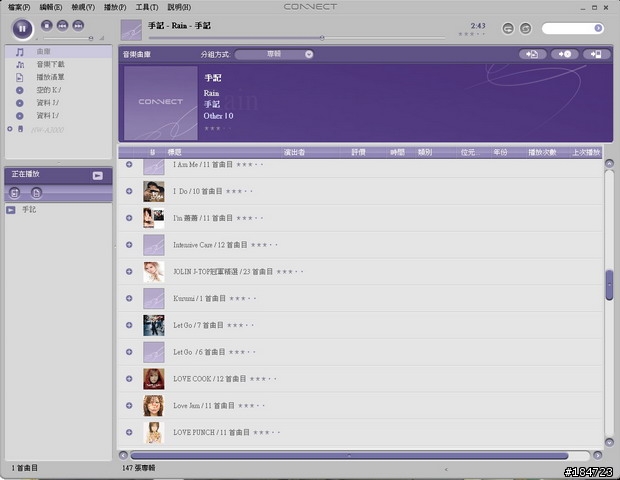
Task: Expand the LOVE PUNCH album row
Action: pyautogui.click(x=129, y=432)
